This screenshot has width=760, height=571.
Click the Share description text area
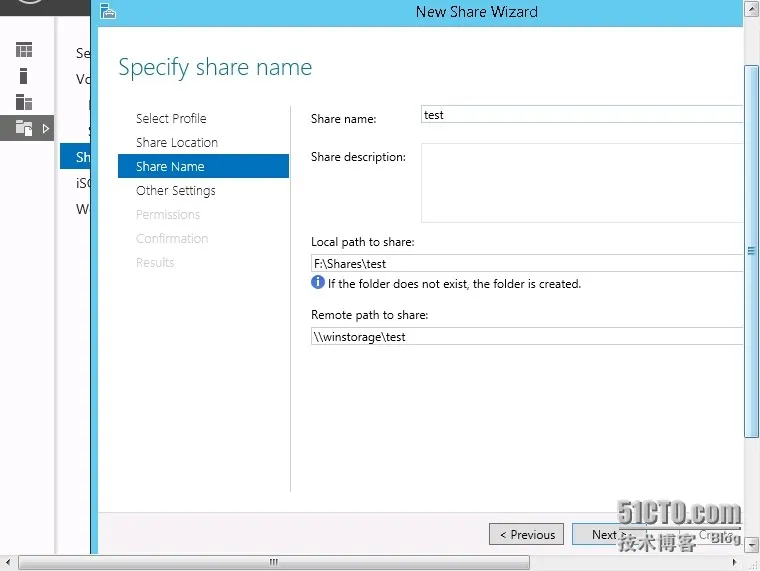pos(582,183)
